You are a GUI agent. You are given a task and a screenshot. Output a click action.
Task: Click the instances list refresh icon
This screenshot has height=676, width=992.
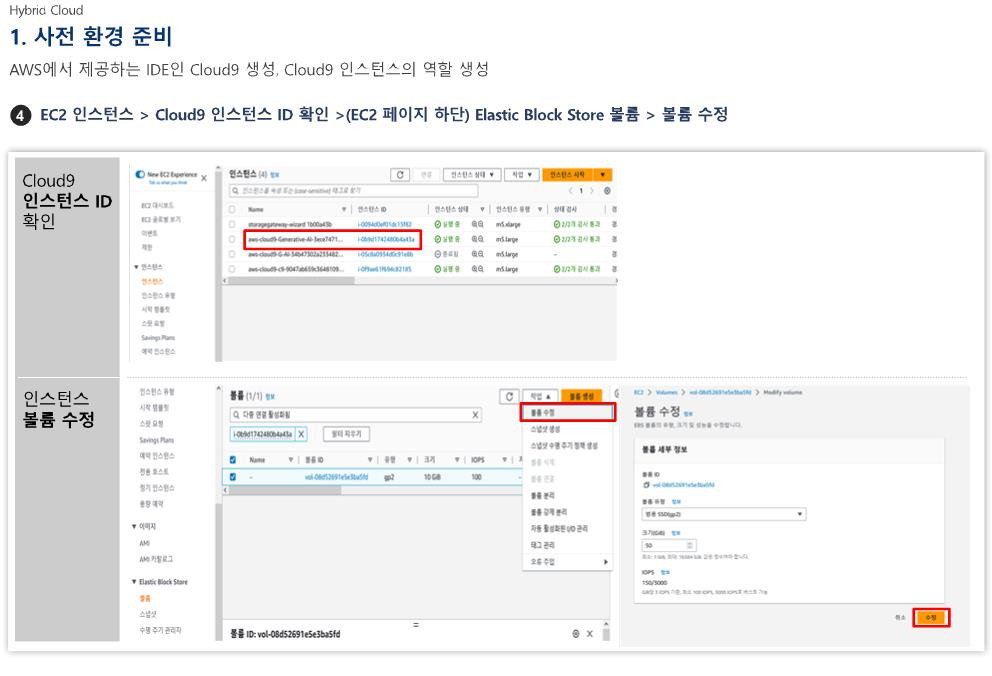[400, 175]
